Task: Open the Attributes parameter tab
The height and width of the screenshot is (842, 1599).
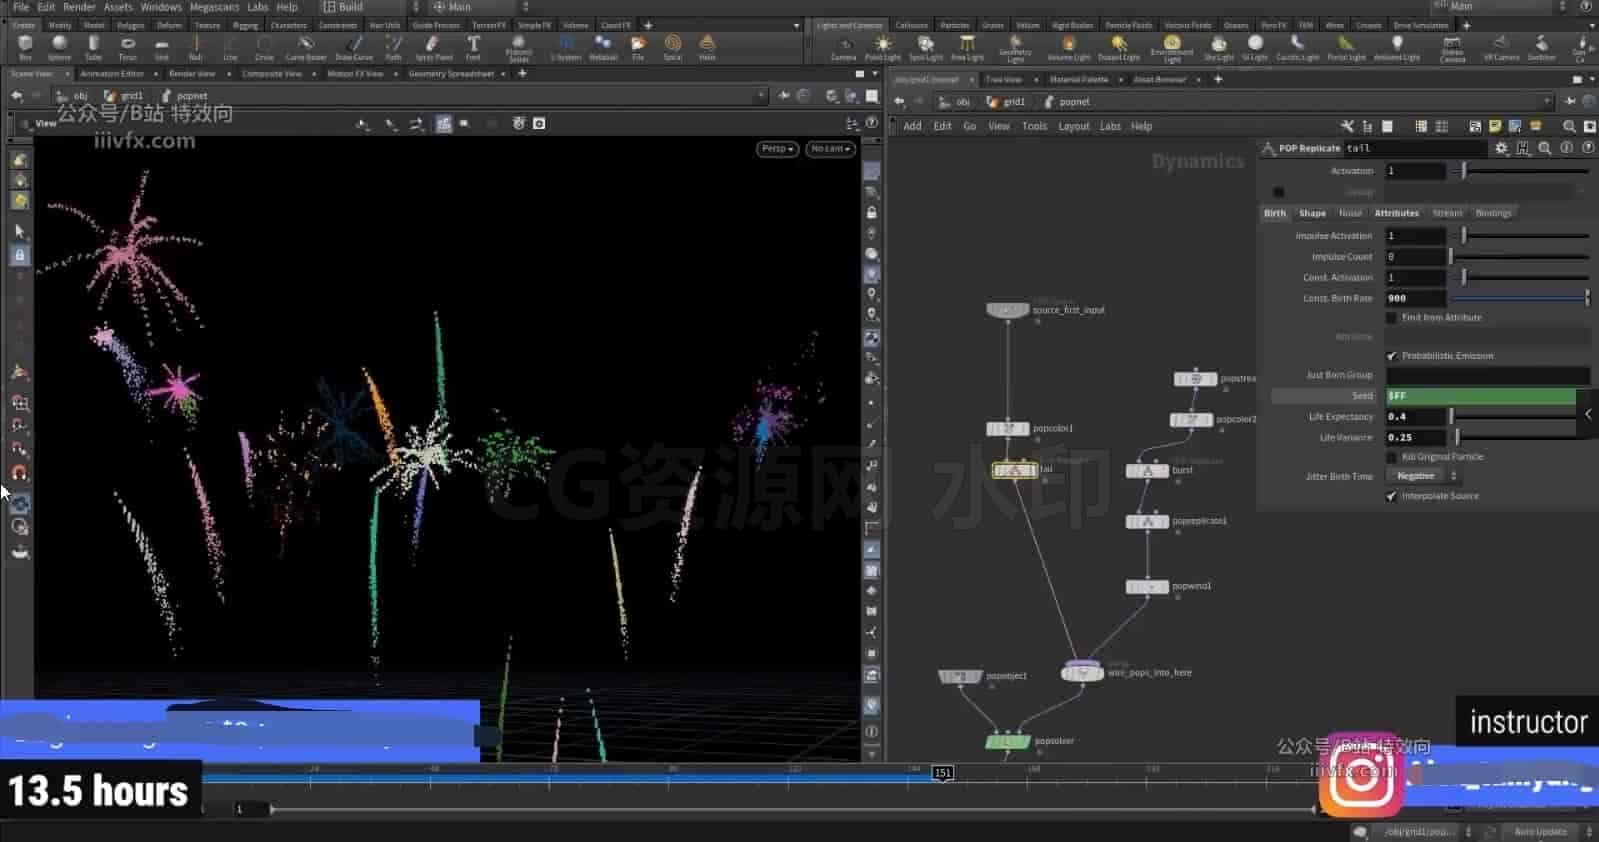Action: click(1396, 213)
